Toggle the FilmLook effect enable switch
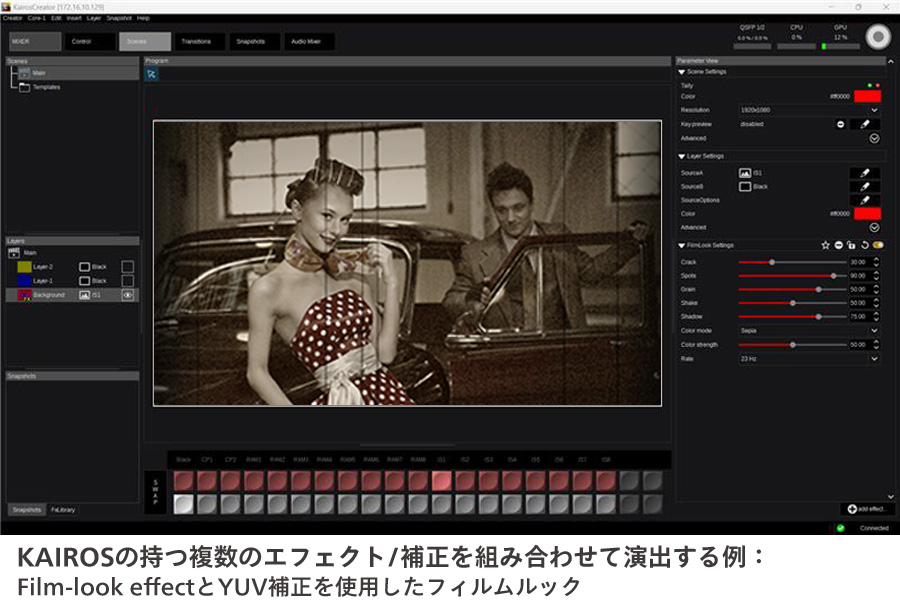The width and height of the screenshot is (900, 613). 876,246
